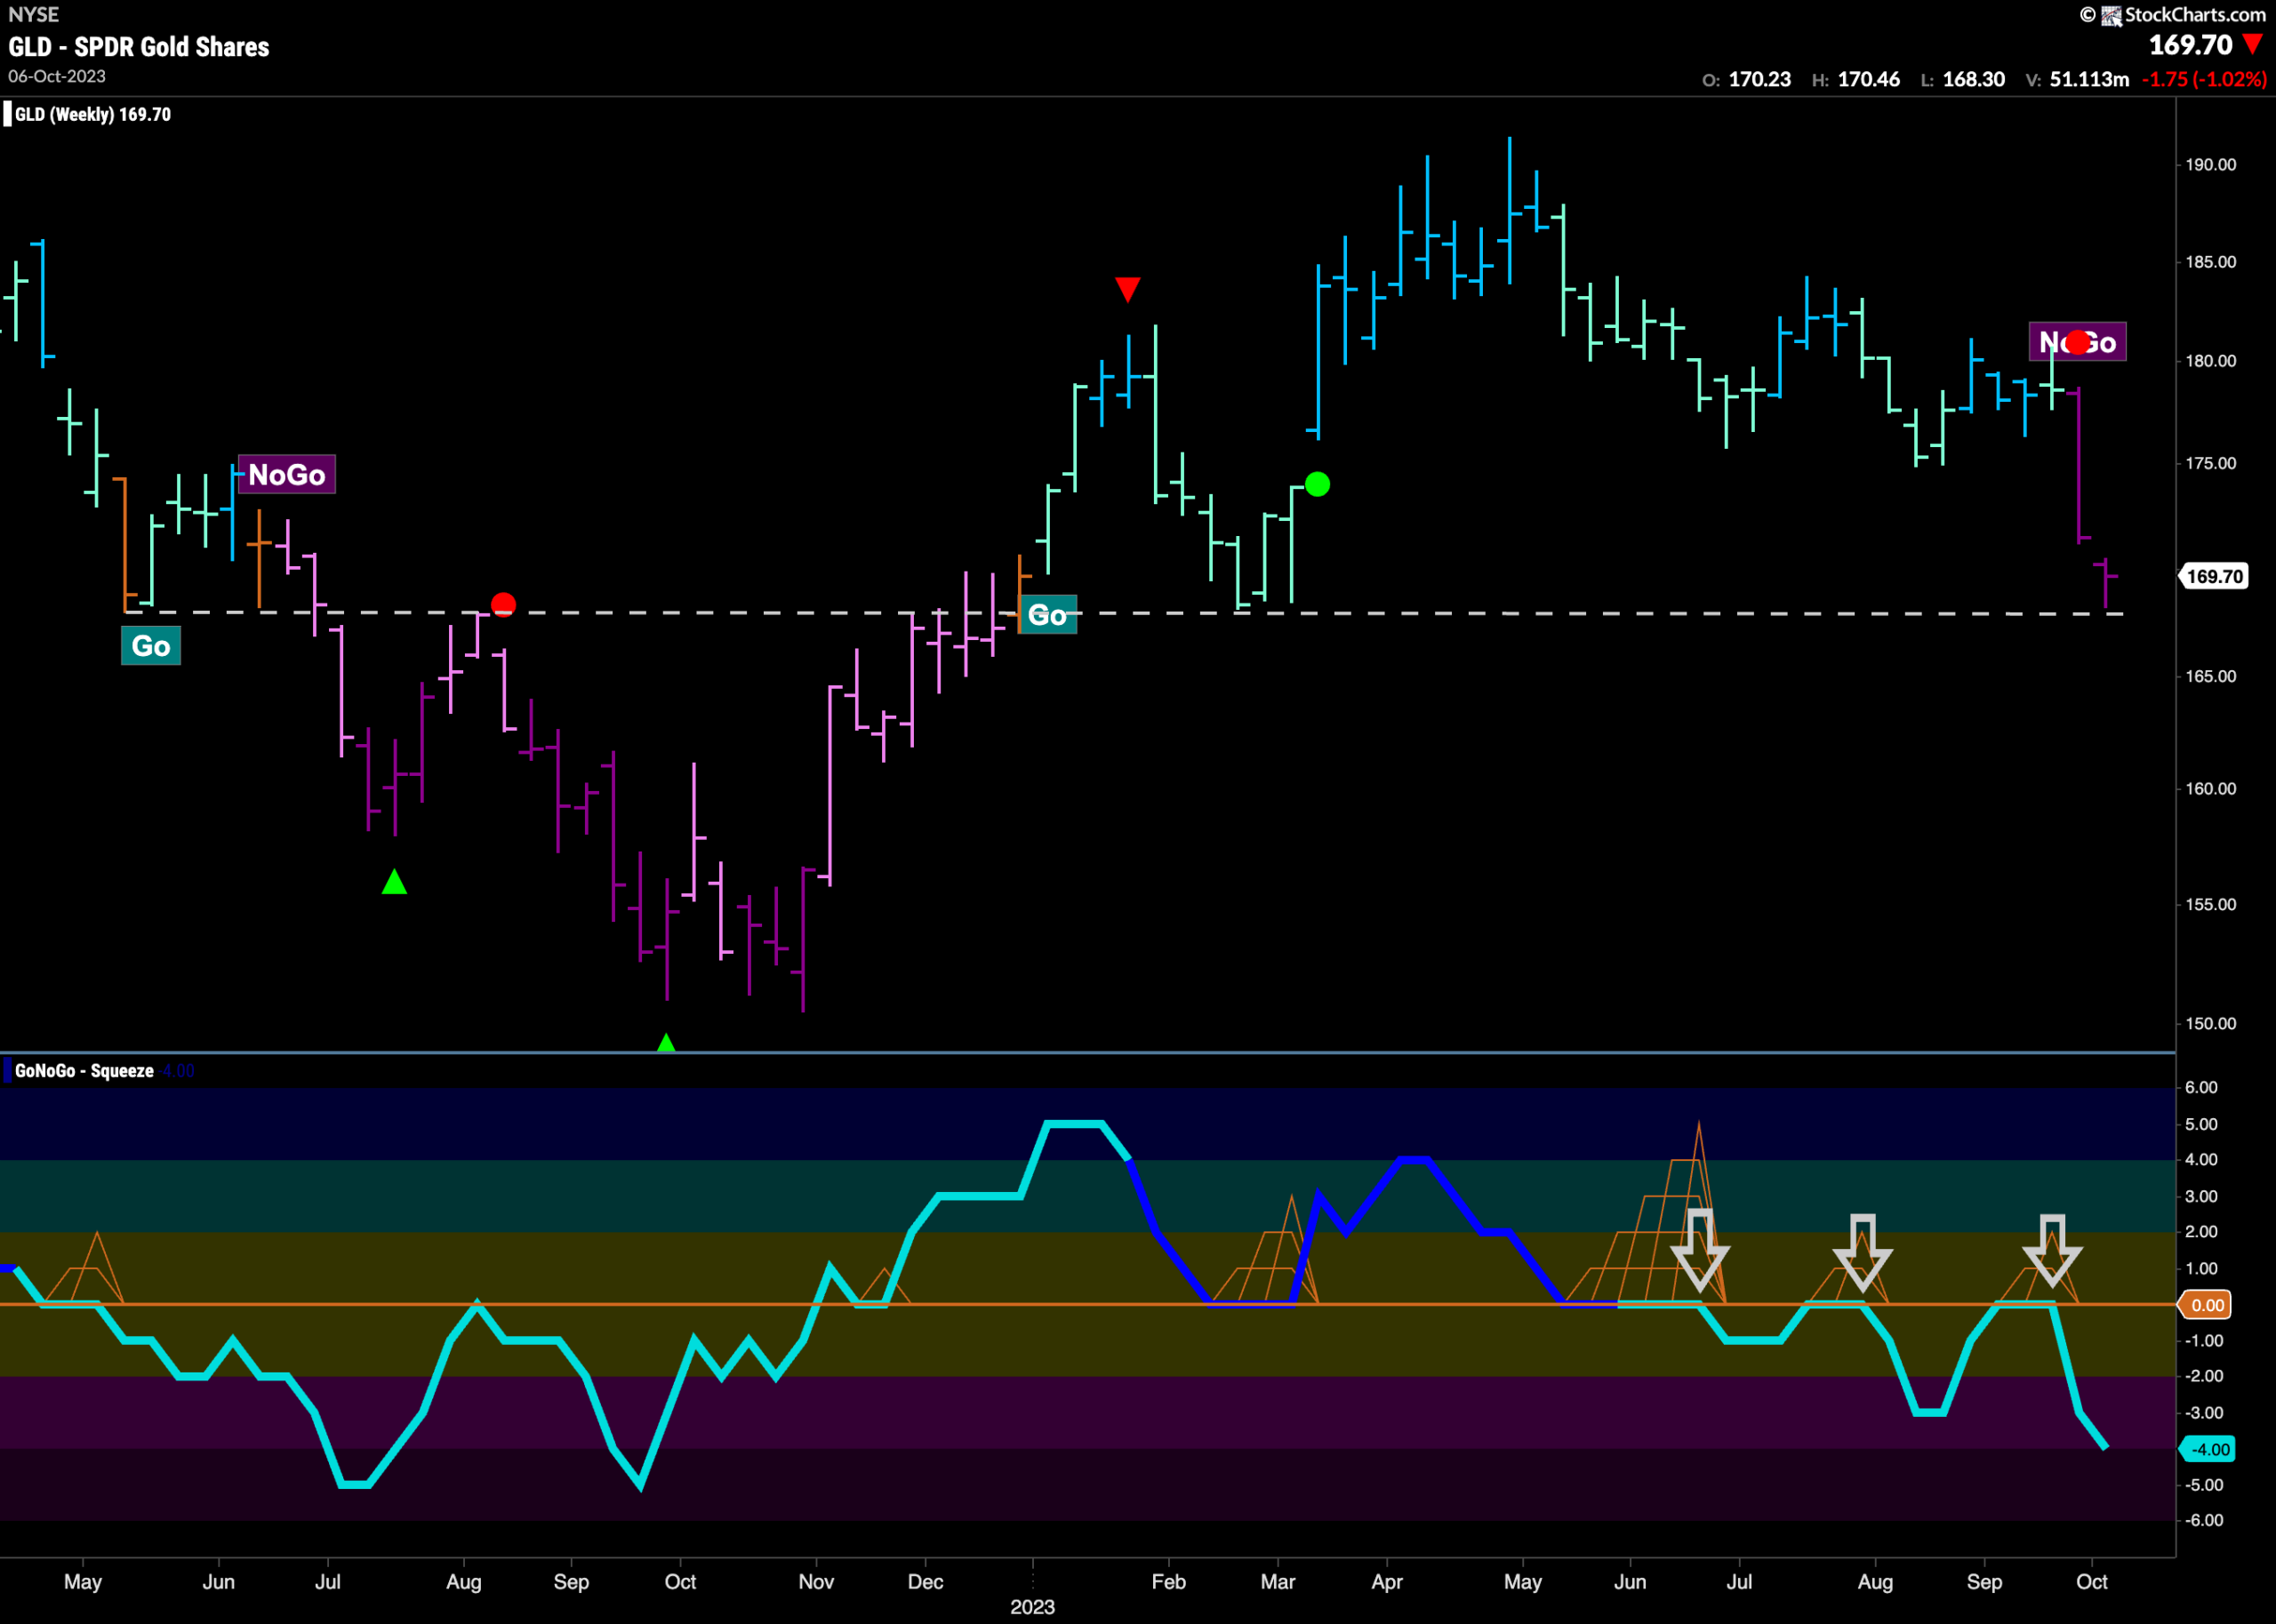
Task: Click the GLD - SPDR Gold Shares title
Action: pos(139,46)
